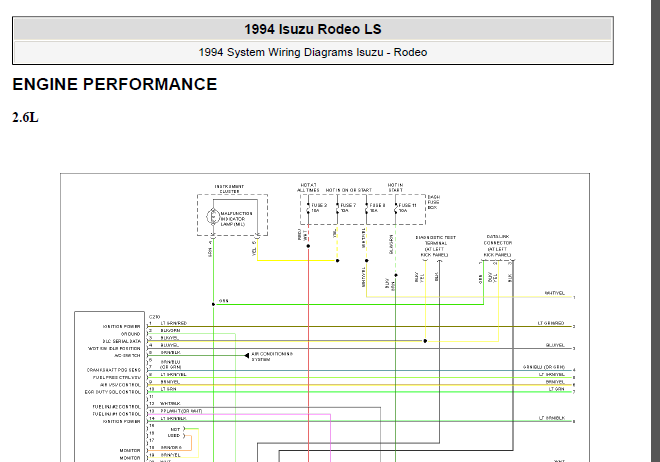The width and height of the screenshot is (660, 462).
Task: Click the ENGINE PERFORMANCE heading
Action: [x=114, y=84]
